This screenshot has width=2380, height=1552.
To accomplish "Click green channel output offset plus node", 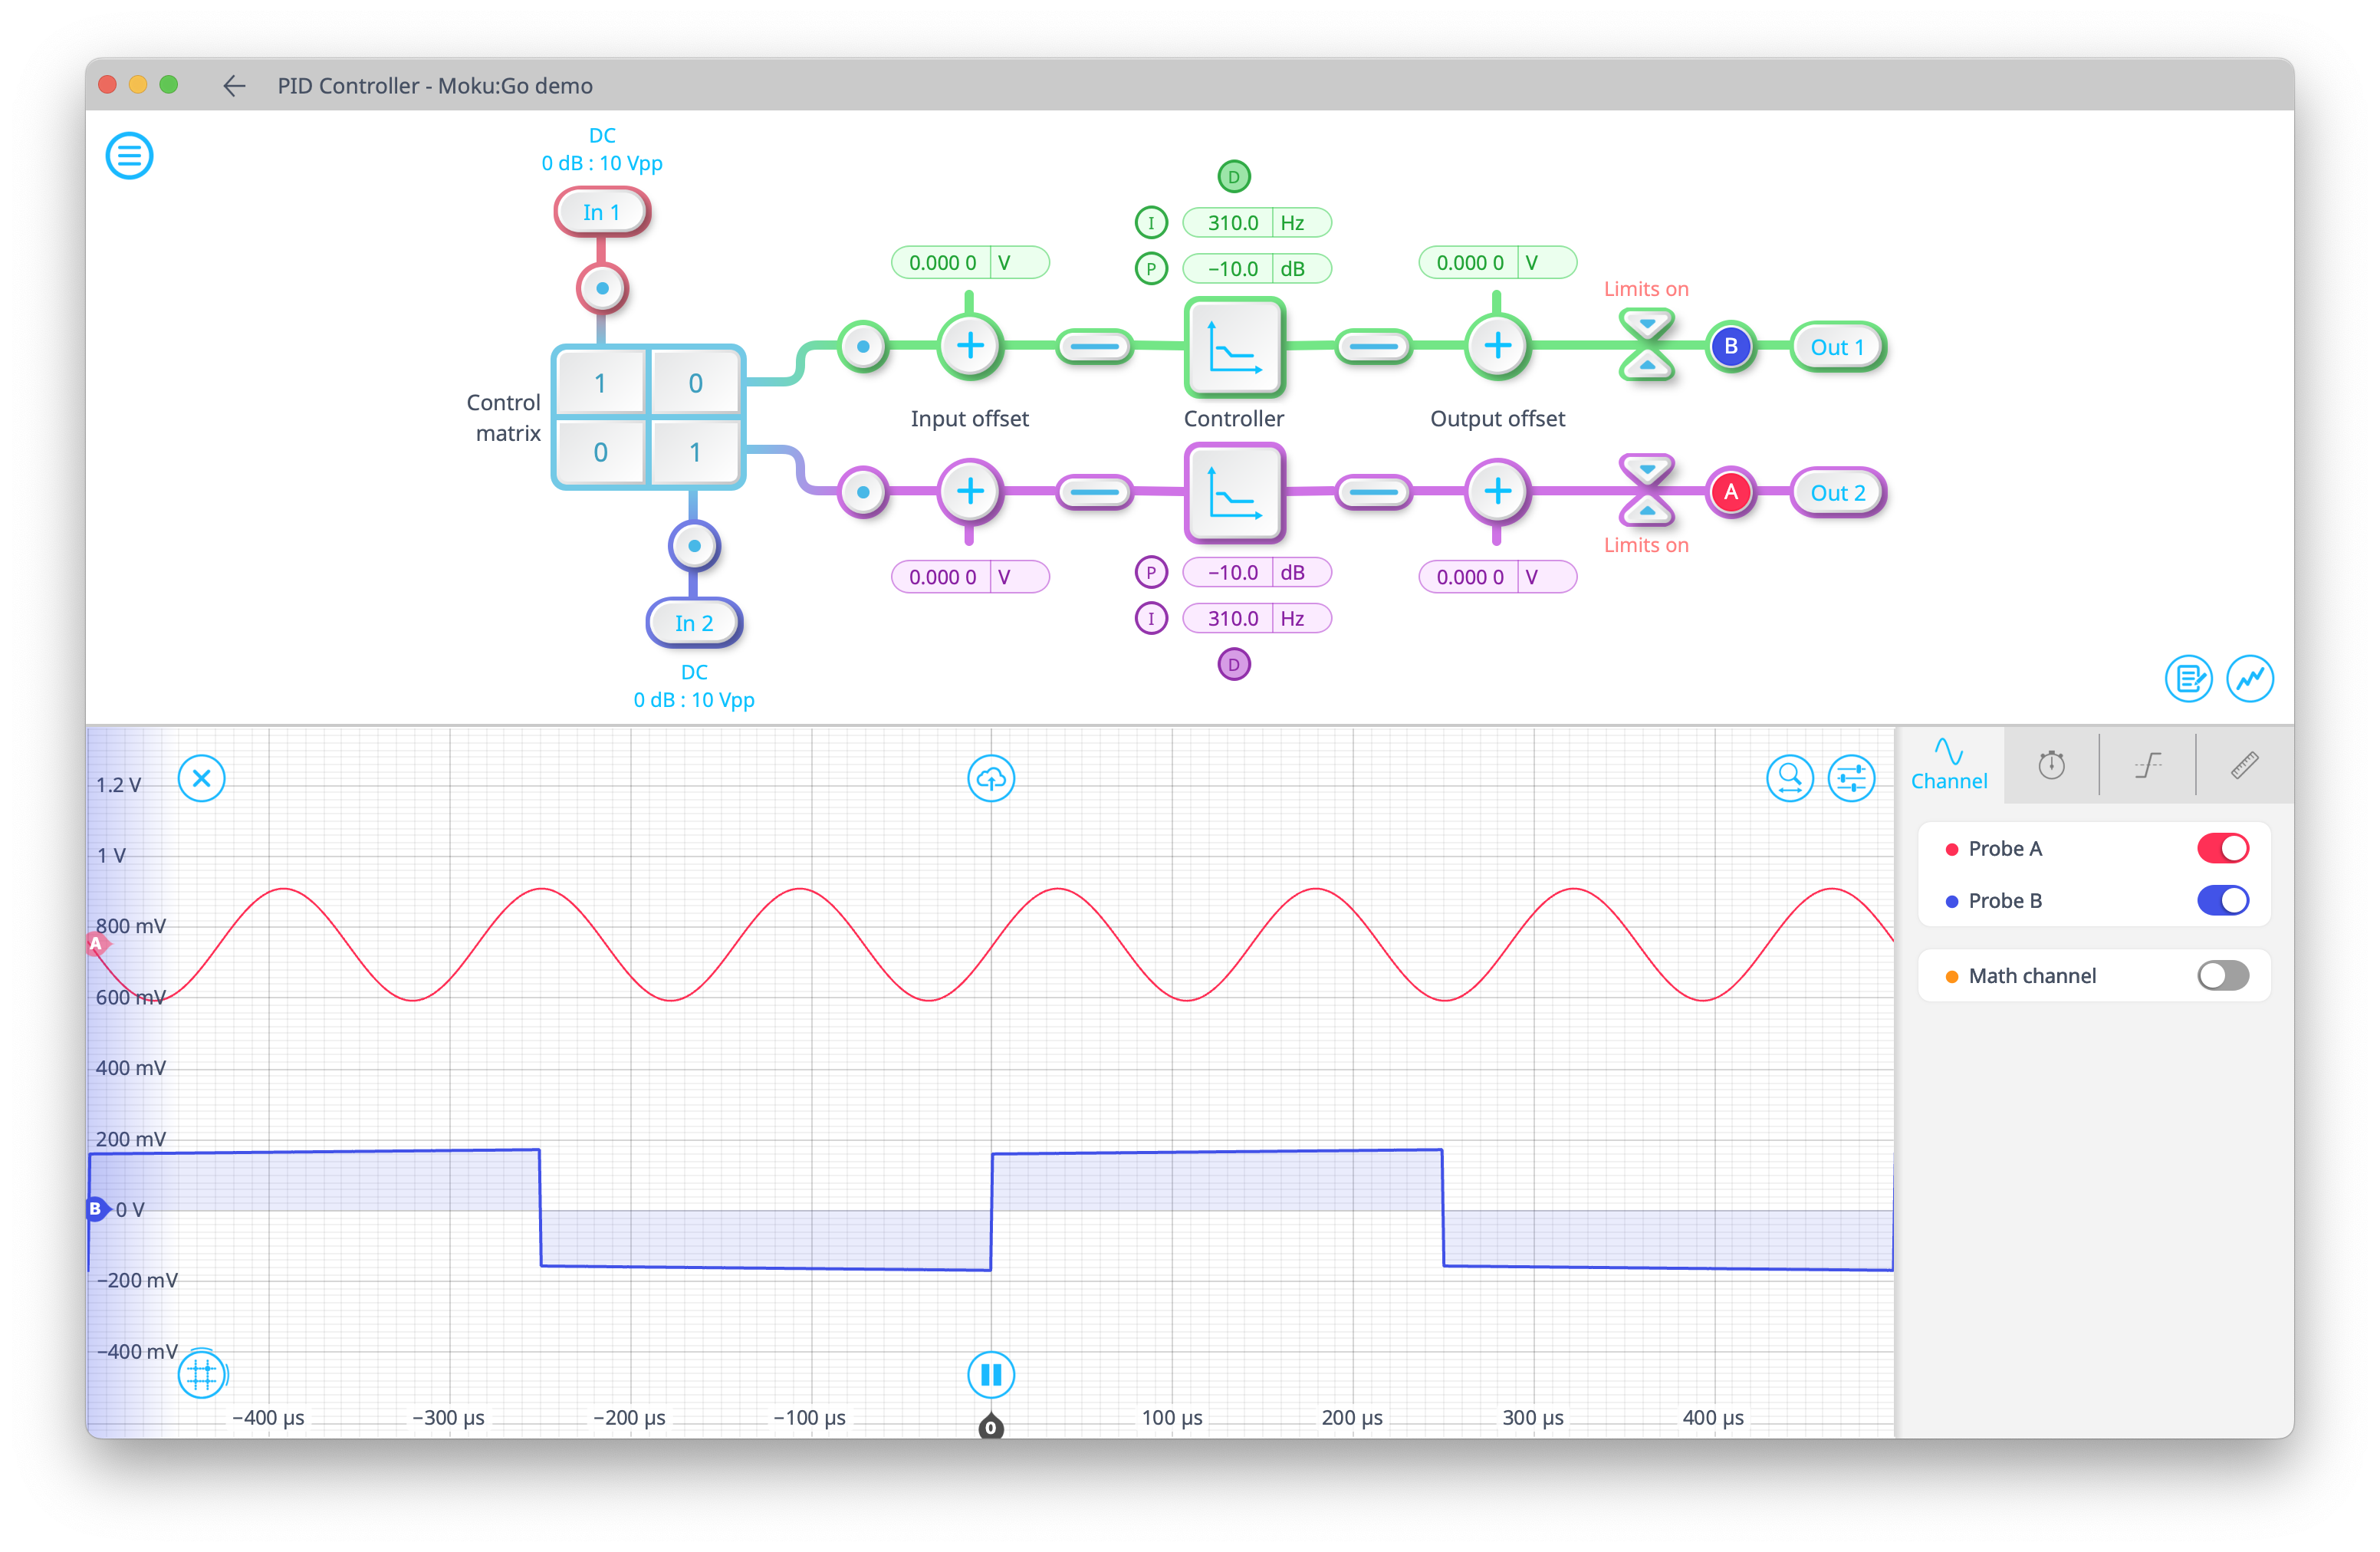I will point(1497,346).
